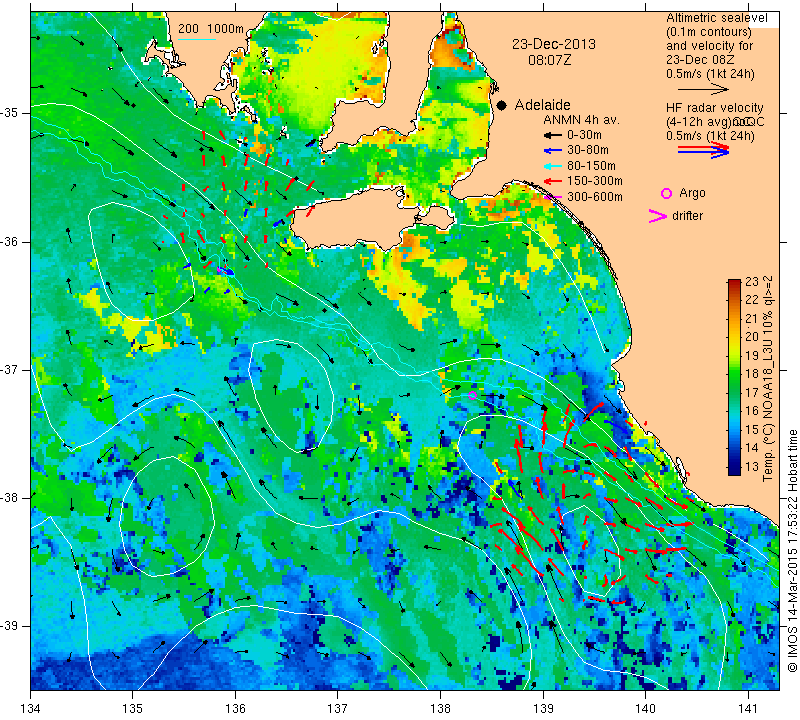Click the Adelaide city label

pos(542,105)
